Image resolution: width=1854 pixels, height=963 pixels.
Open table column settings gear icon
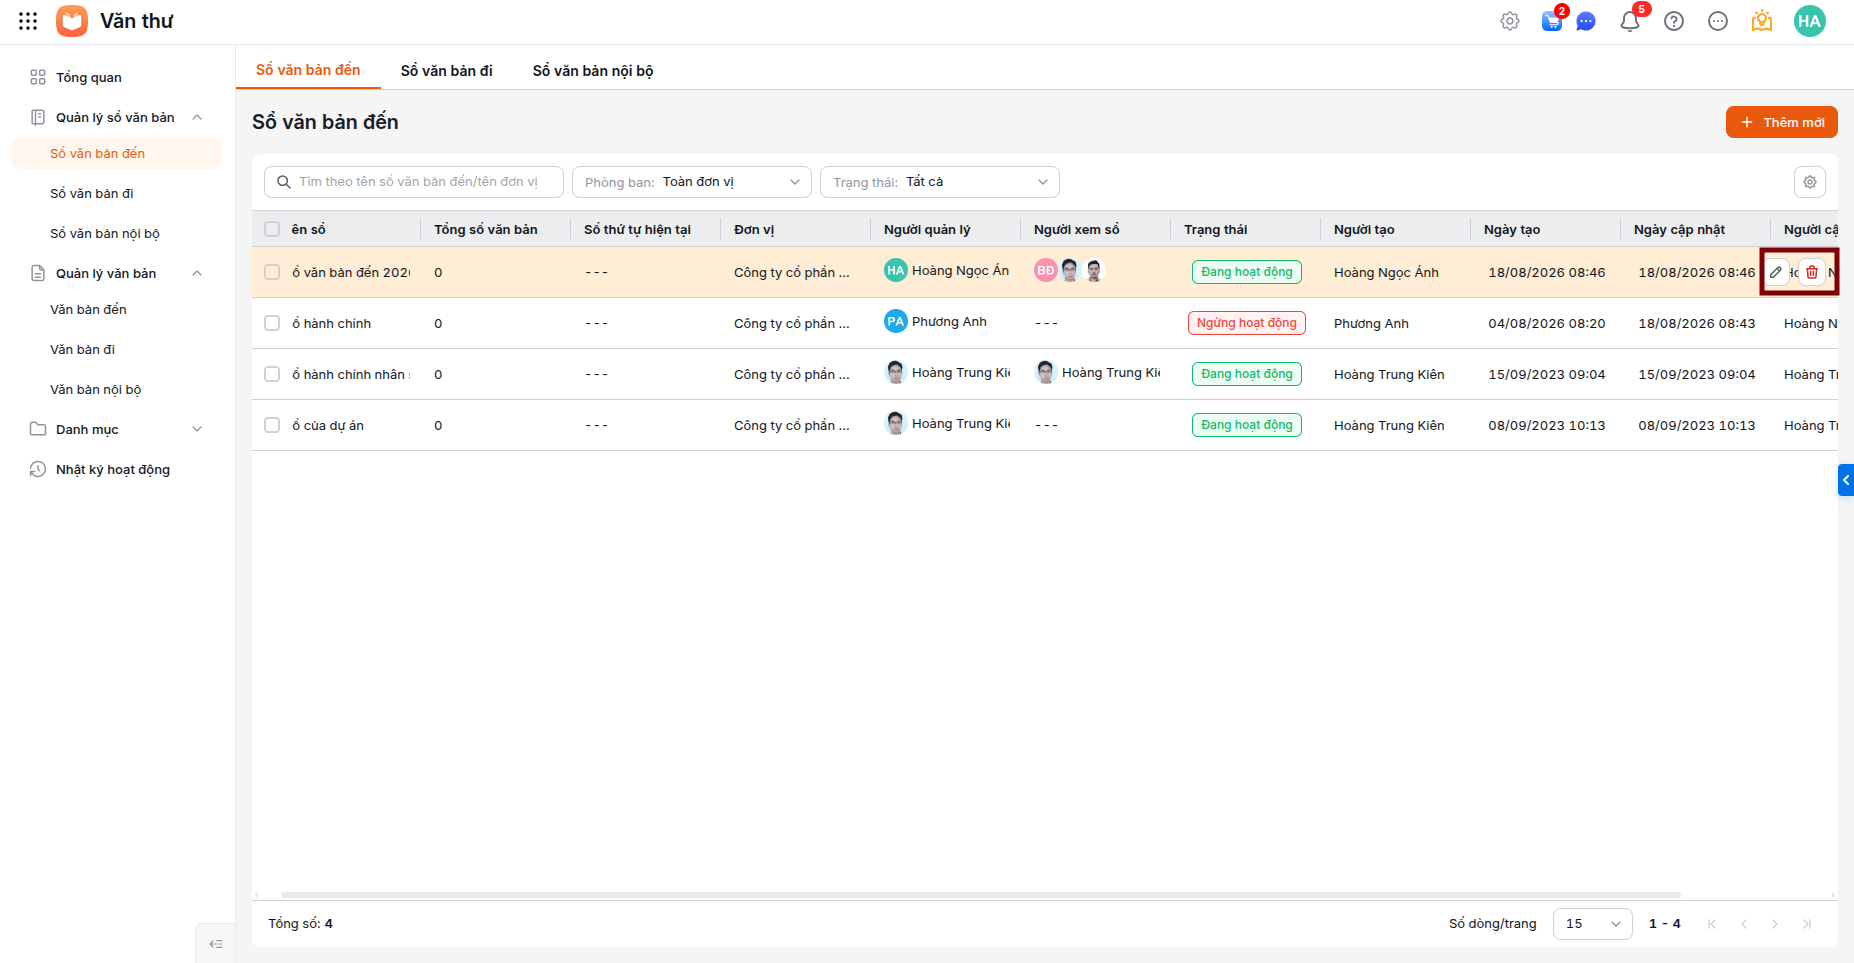(1810, 182)
